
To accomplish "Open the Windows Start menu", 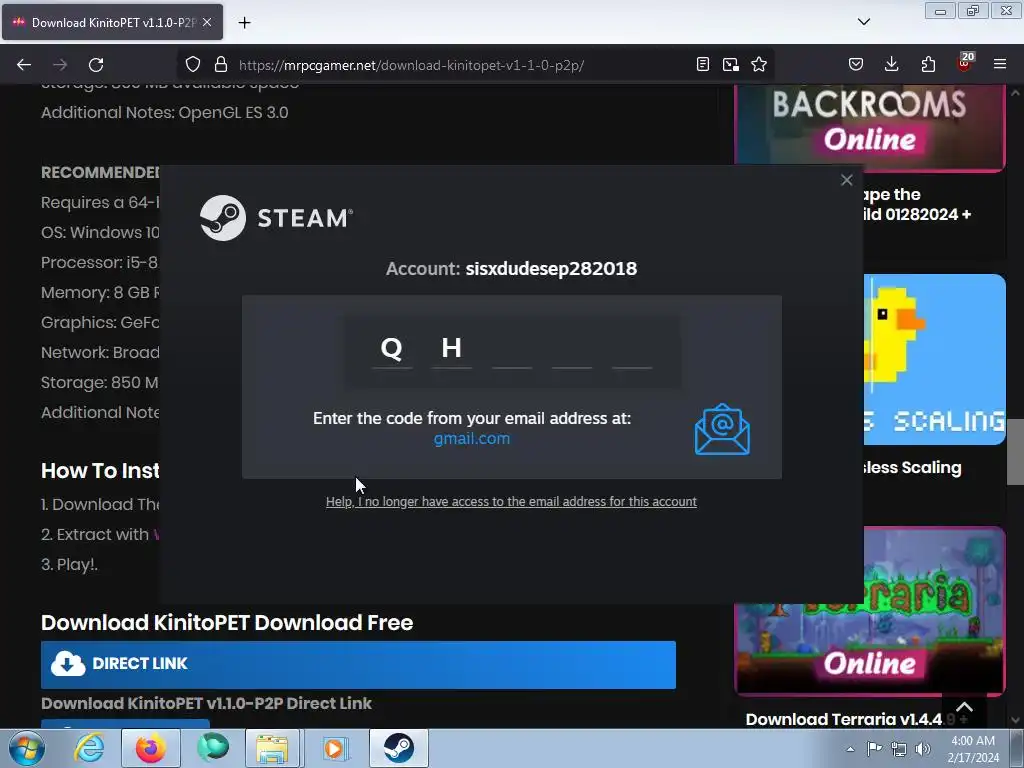I will pyautogui.click(x=27, y=748).
